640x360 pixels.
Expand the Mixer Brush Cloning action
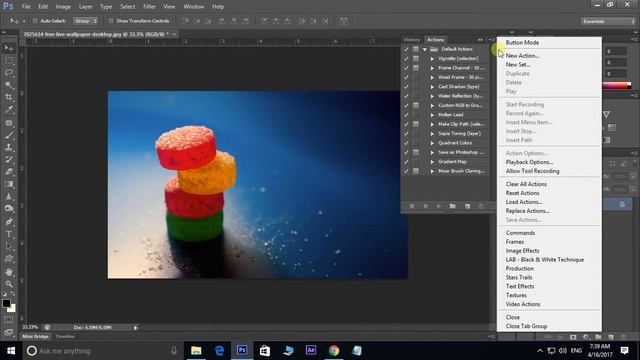pyautogui.click(x=432, y=171)
